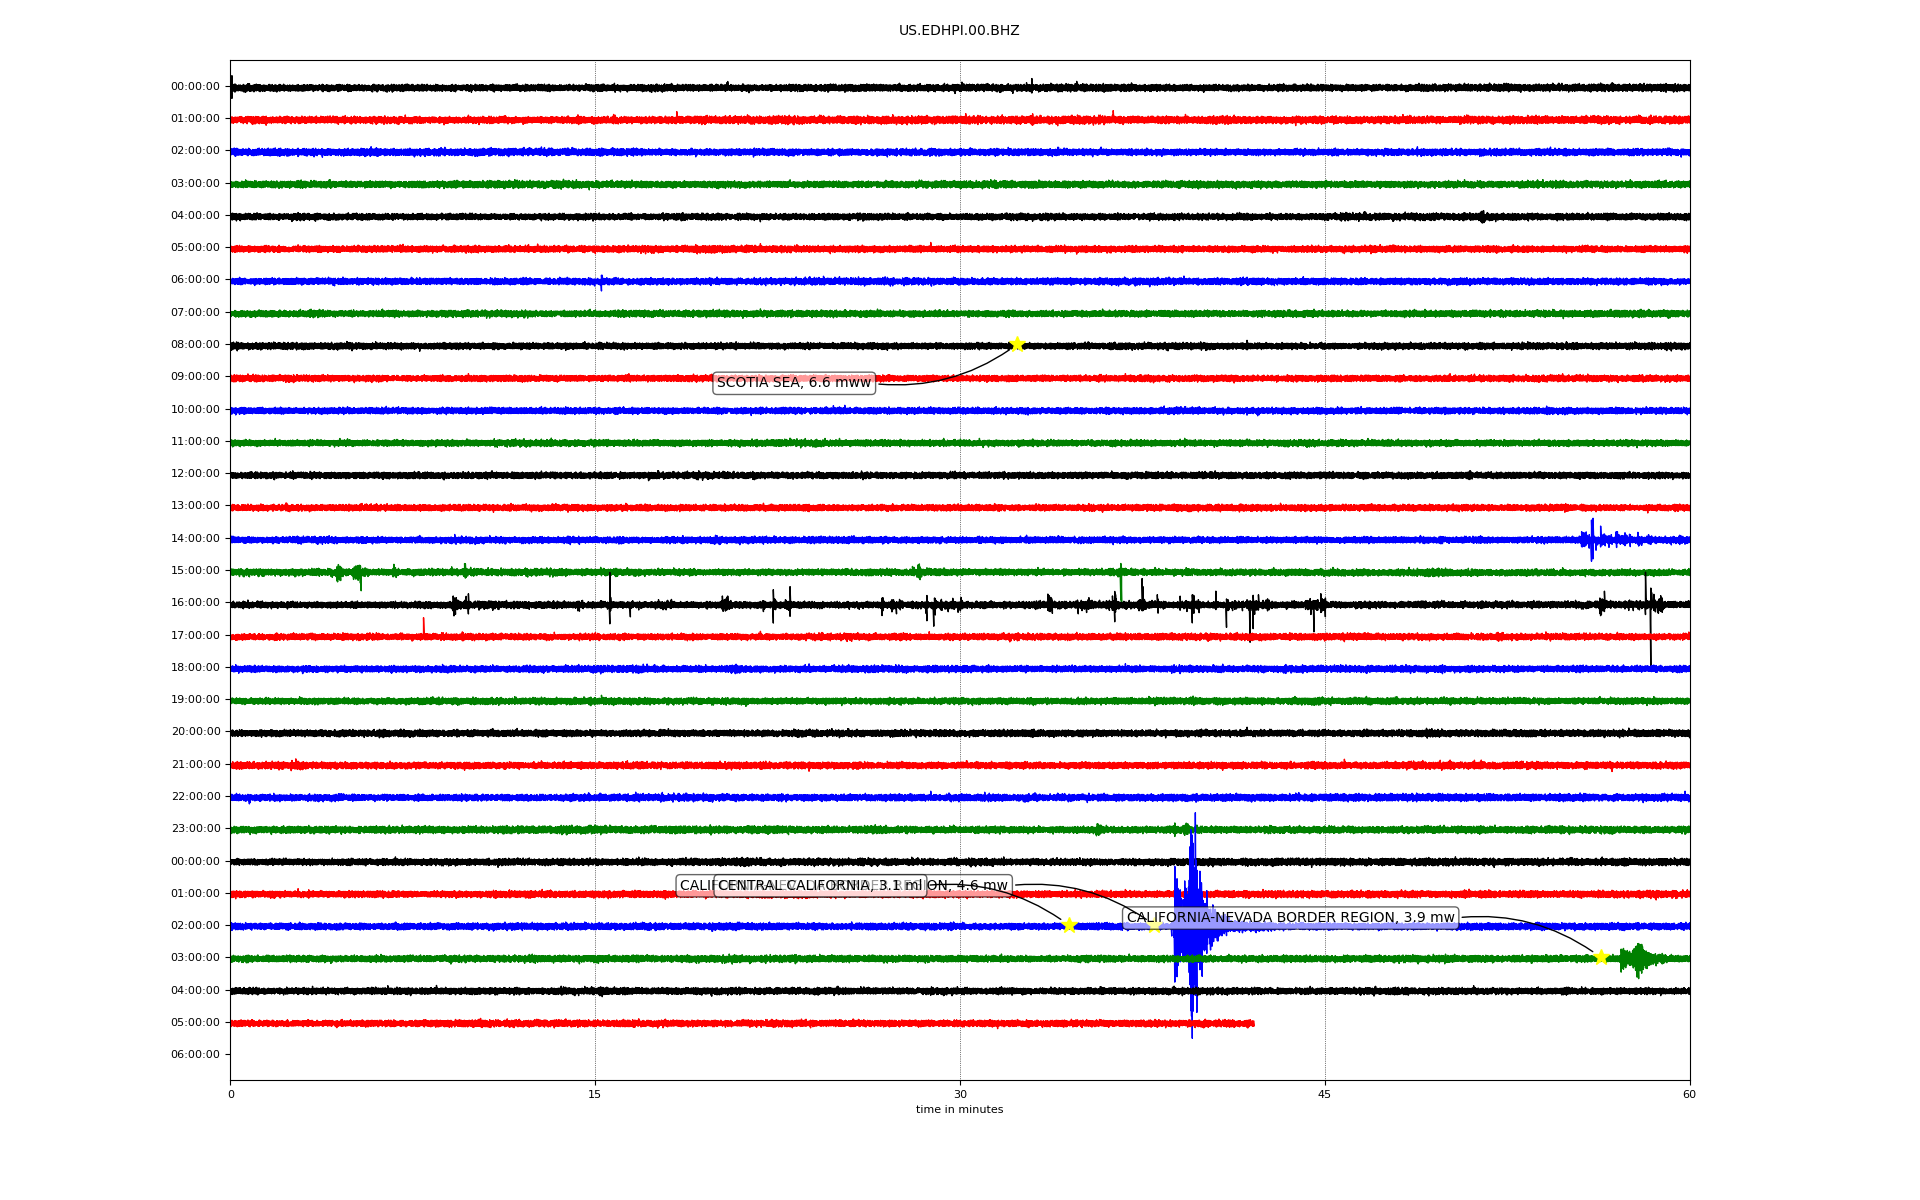The image size is (1920, 1200).
Task: Click the yellow star just before the large blue burst
Action: [x=1154, y=925]
